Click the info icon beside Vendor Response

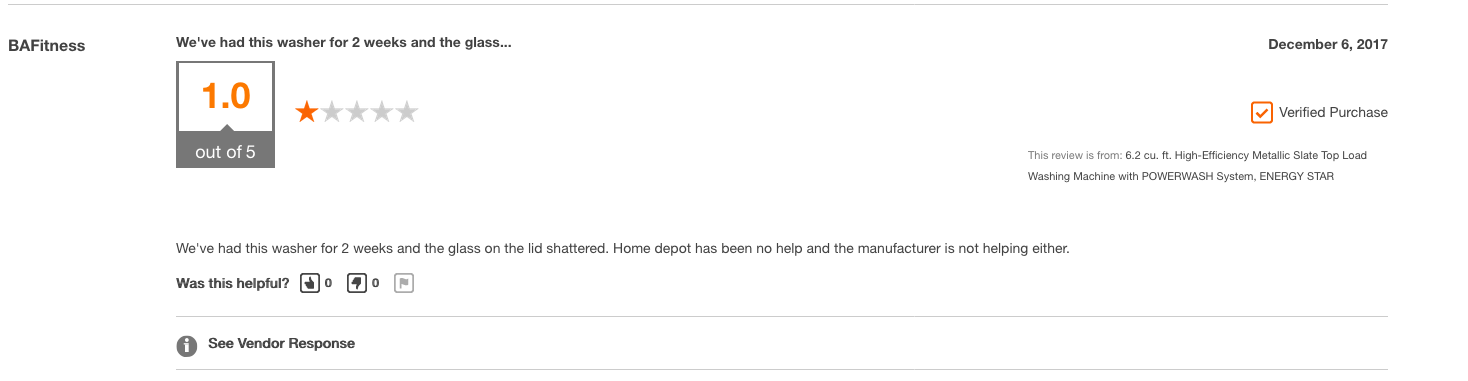186,346
